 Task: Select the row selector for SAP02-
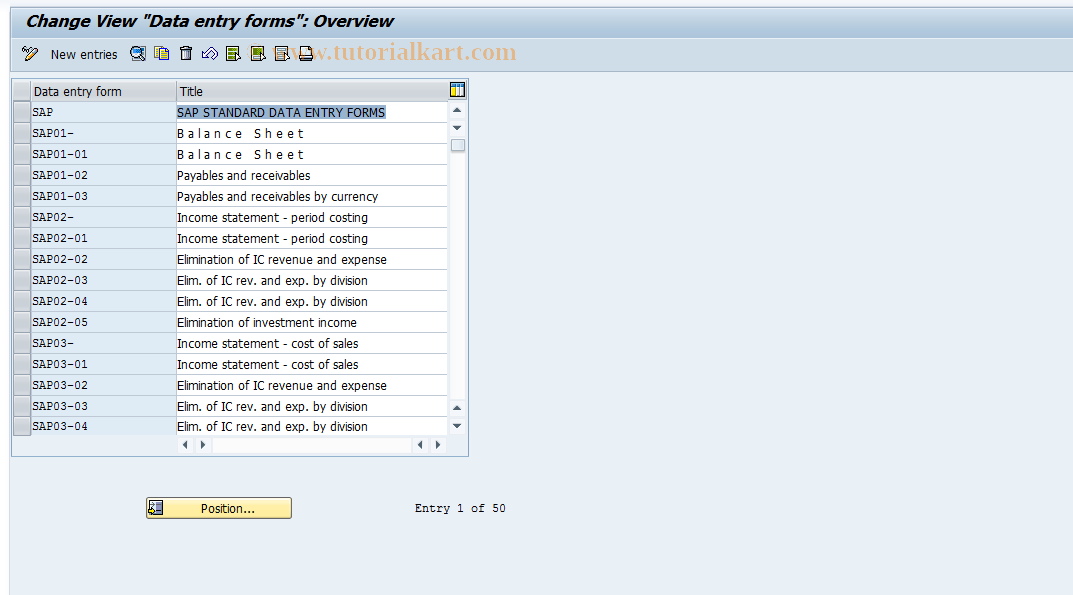pyautogui.click(x=22, y=217)
